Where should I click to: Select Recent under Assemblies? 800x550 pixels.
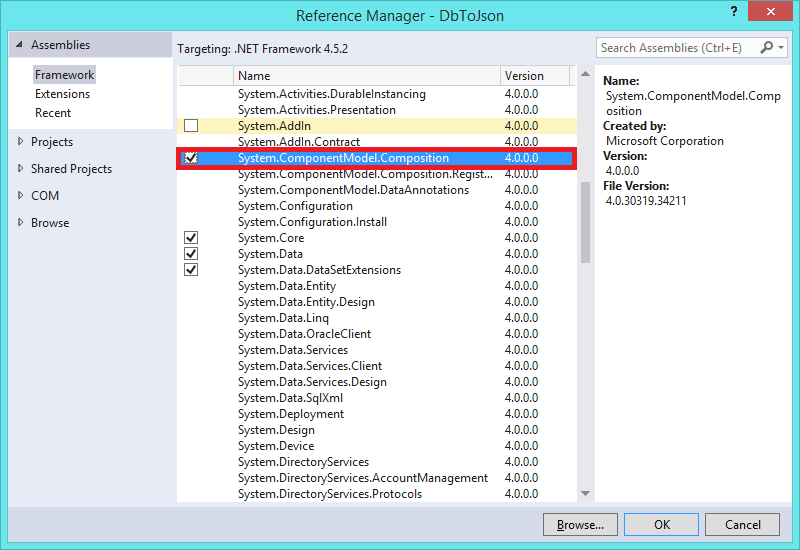pos(53,113)
